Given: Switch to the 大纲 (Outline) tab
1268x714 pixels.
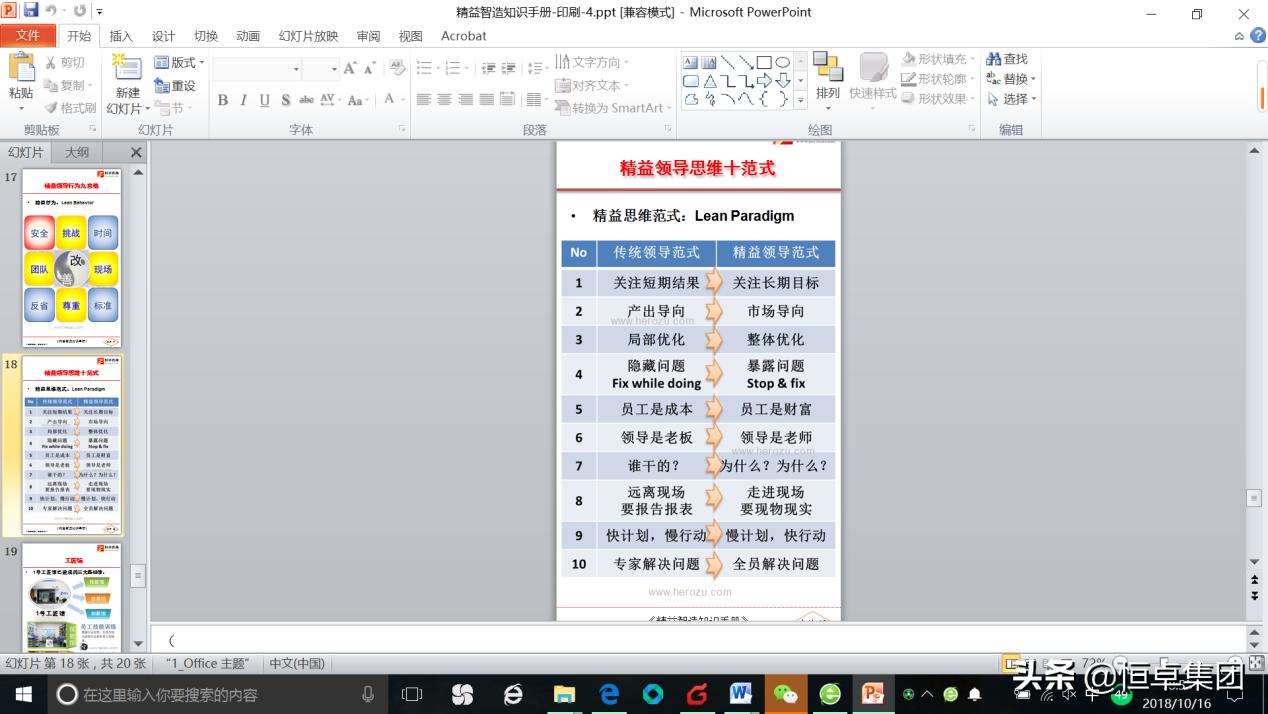Looking at the screenshot, I should (78, 152).
